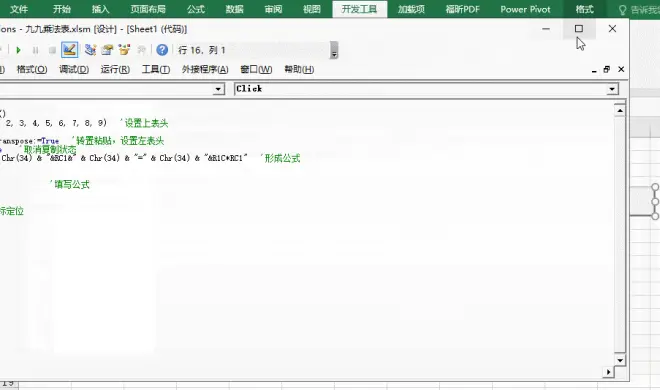
Task: Open the 工具(T) menu
Action: click(156, 69)
